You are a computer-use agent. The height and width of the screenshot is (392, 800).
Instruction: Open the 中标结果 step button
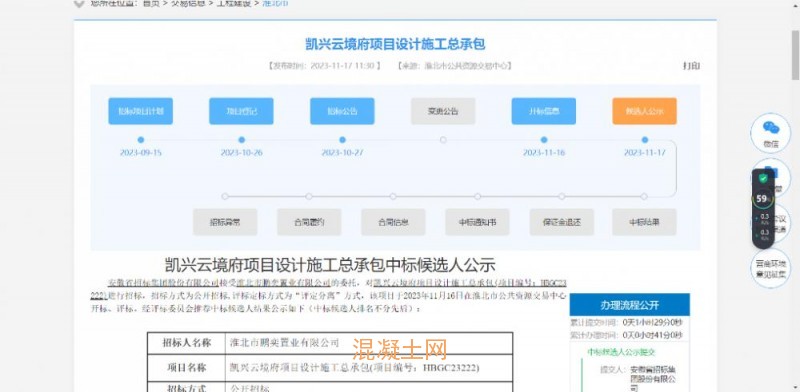pos(644,222)
